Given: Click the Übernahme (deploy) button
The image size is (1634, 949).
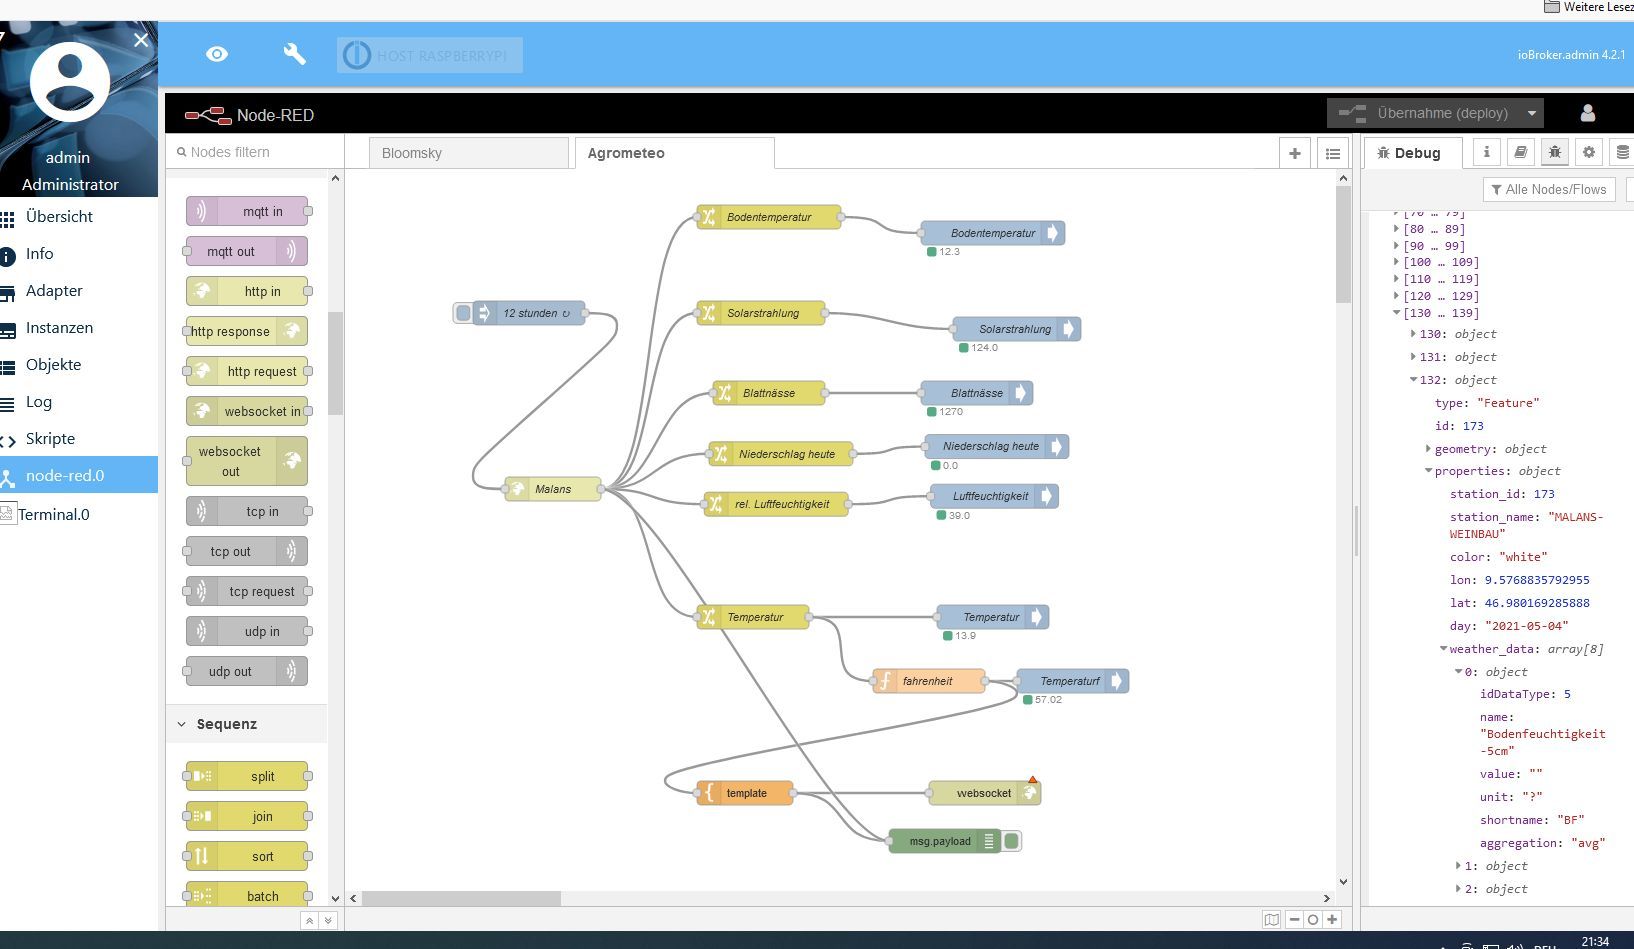Looking at the screenshot, I should [x=1424, y=113].
